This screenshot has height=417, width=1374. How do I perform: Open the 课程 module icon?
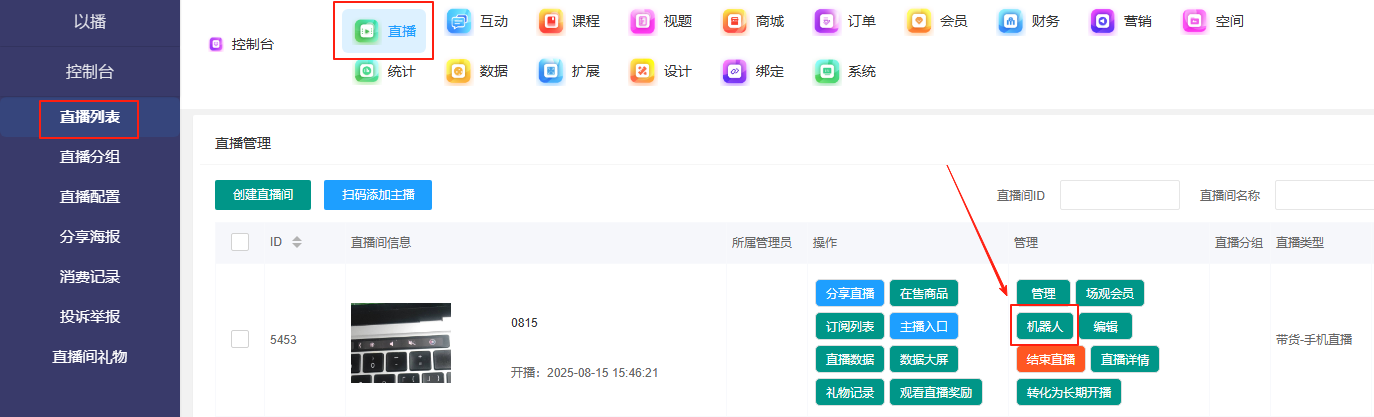click(x=551, y=21)
